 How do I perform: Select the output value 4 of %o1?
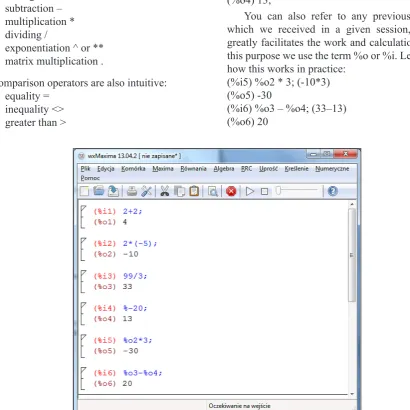point(125,222)
